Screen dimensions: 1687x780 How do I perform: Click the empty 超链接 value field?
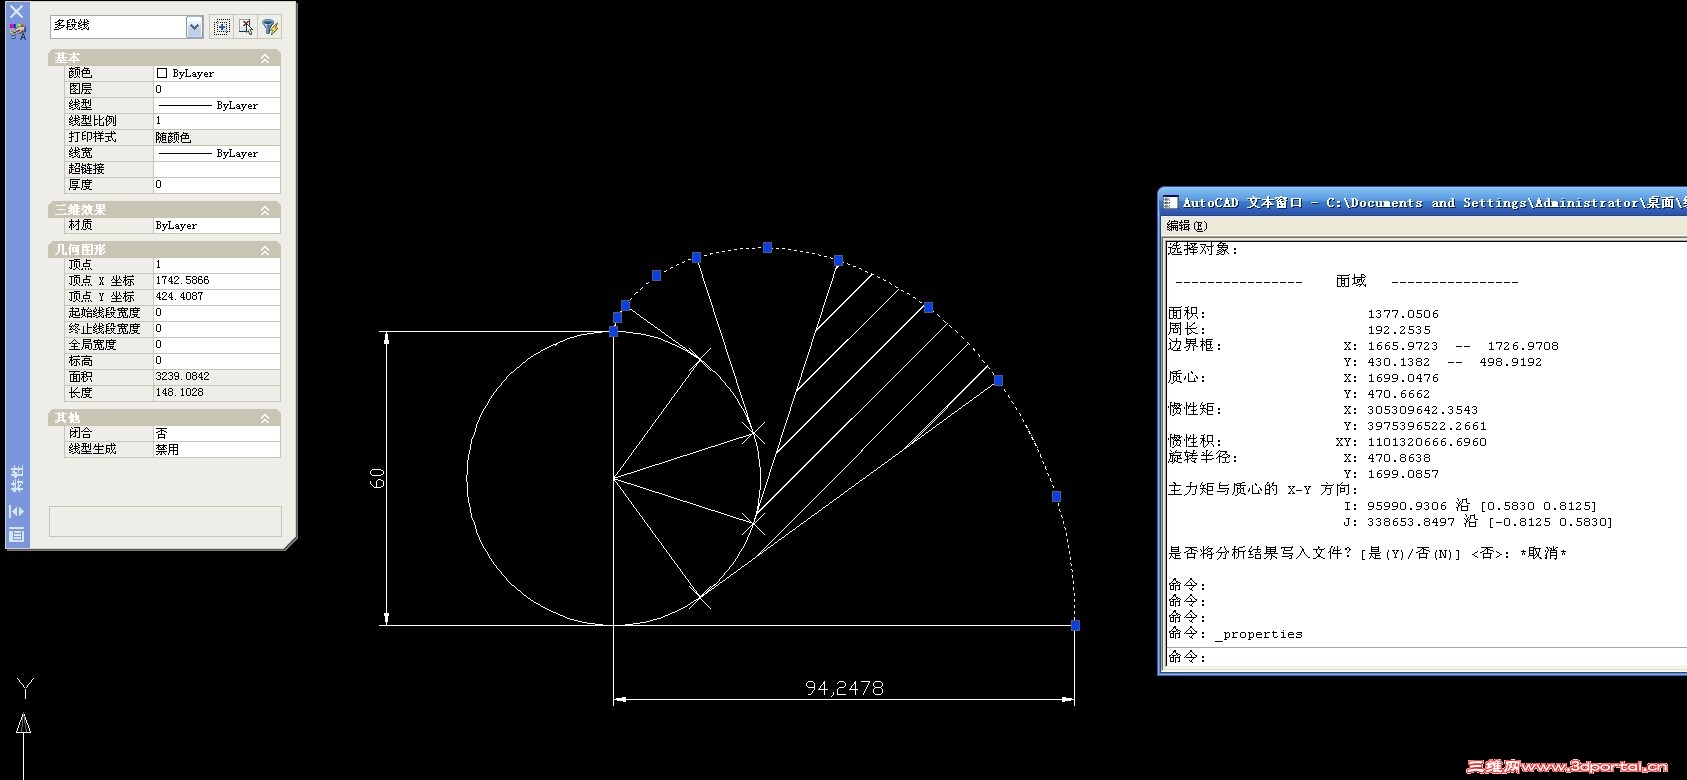pos(216,169)
